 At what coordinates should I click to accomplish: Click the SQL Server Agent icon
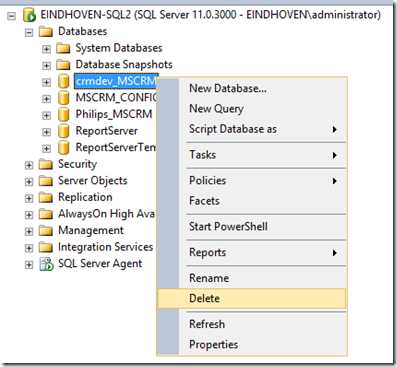coord(46,264)
